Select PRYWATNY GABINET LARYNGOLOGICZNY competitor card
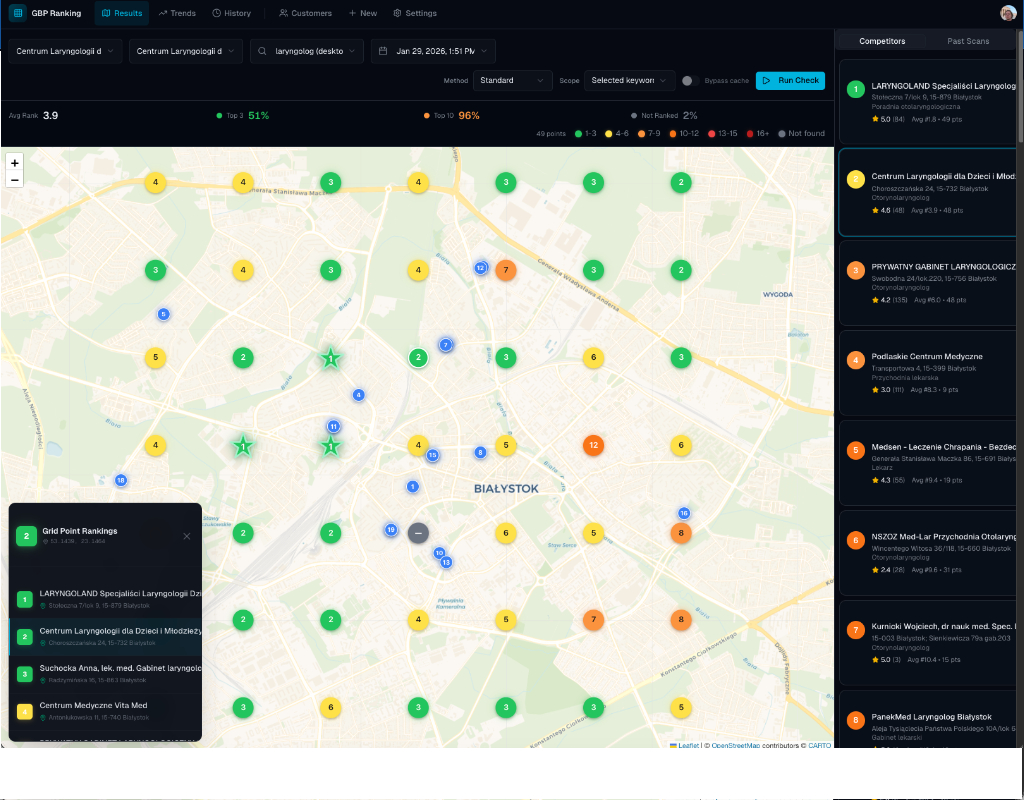 pyautogui.click(x=928, y=283)
